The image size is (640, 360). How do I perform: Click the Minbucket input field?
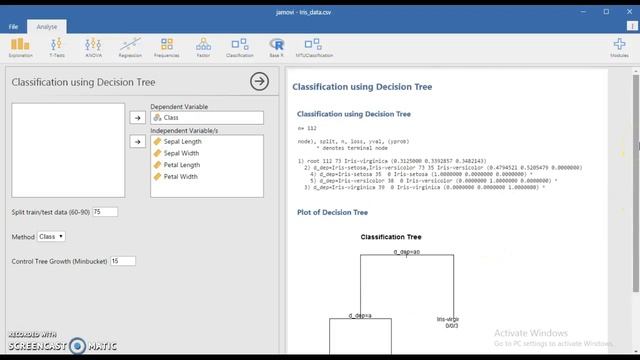tap(123, 261)
